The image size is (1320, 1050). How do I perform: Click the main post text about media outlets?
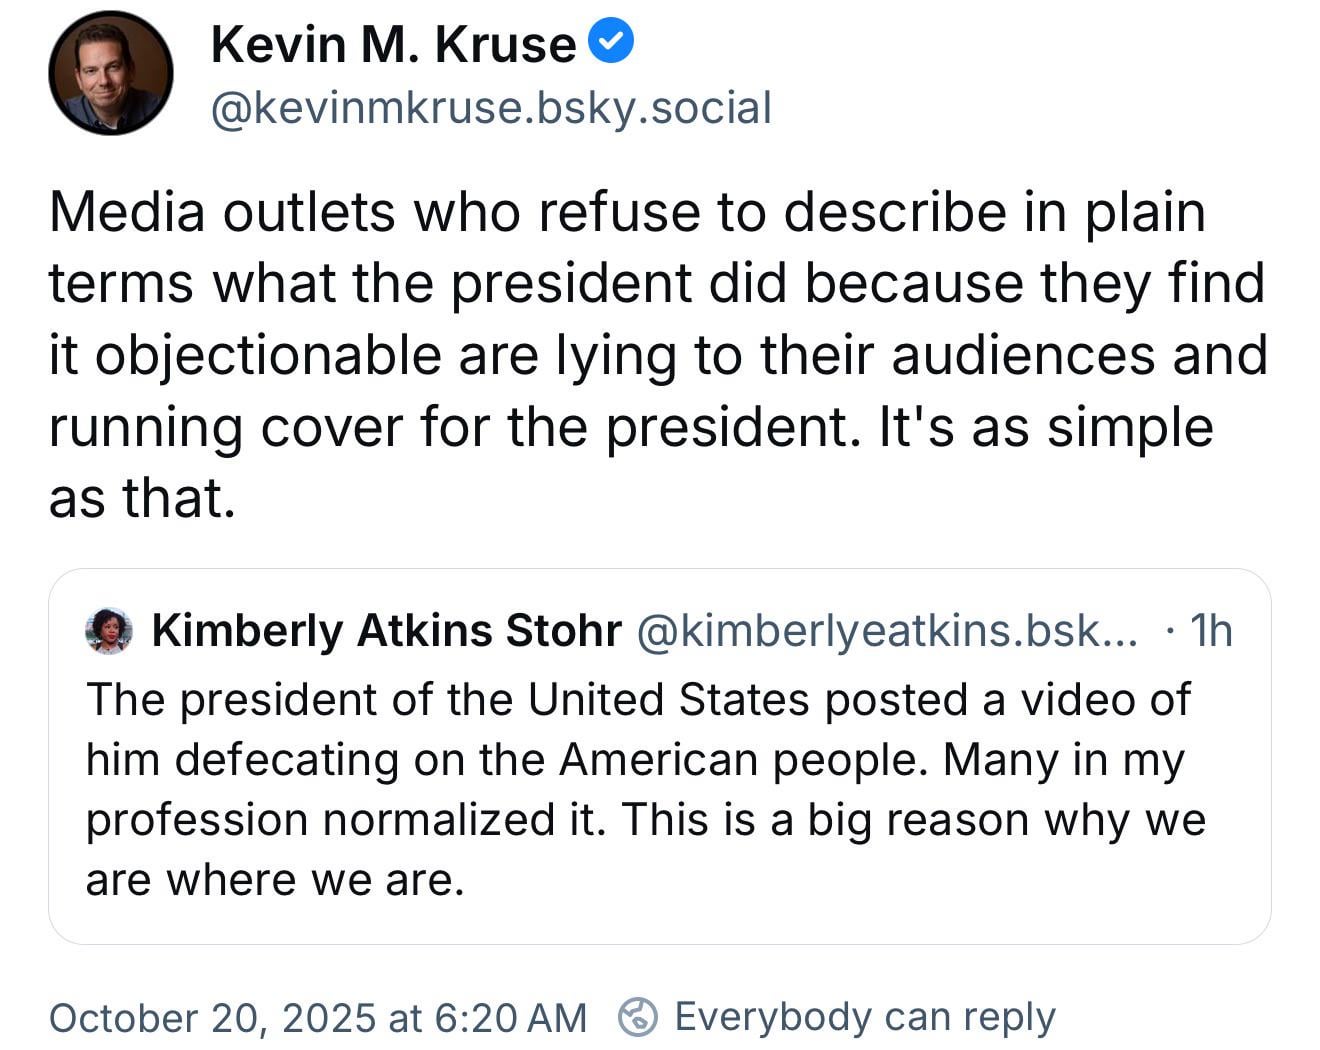658,355
